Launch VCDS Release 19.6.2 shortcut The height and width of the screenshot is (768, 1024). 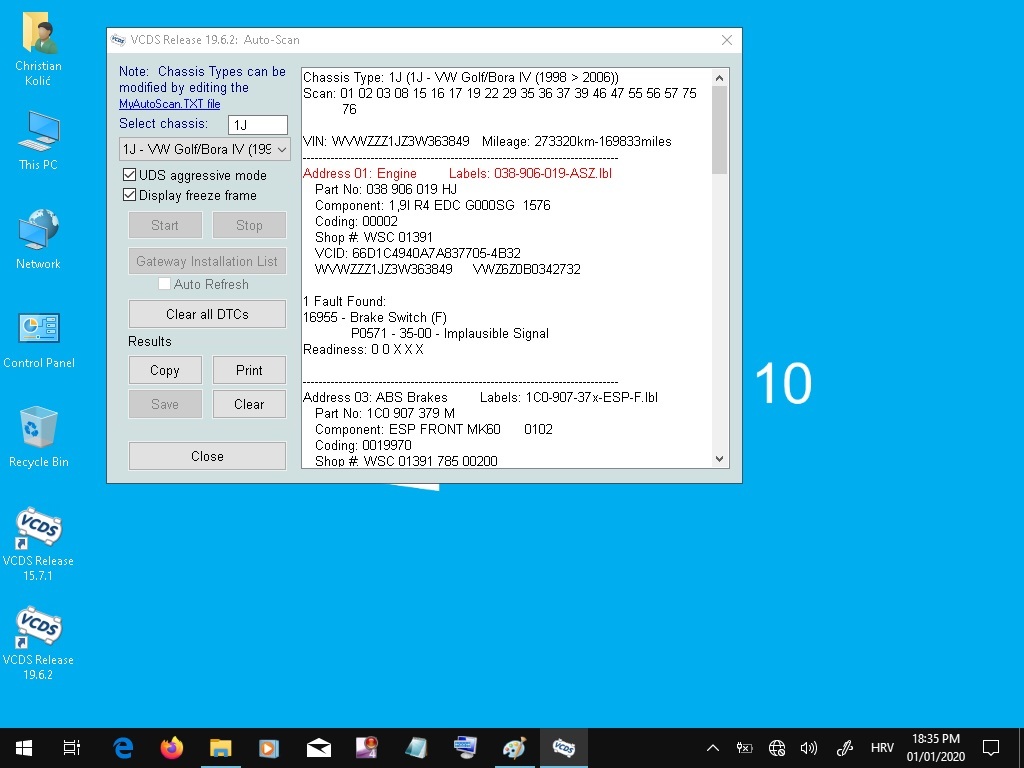(39, 643)
